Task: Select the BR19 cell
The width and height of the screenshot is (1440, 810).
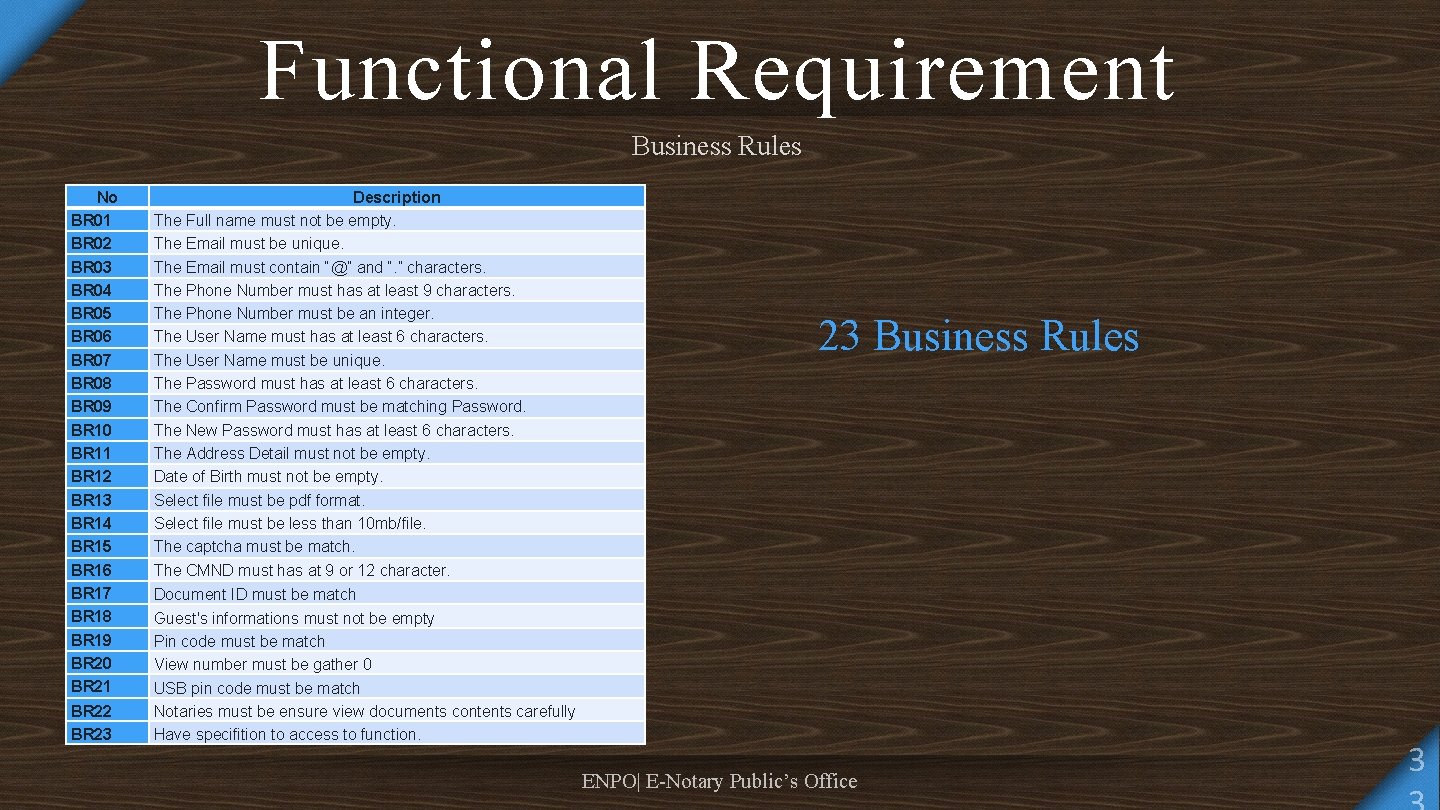Action: (x=107, y=640)
